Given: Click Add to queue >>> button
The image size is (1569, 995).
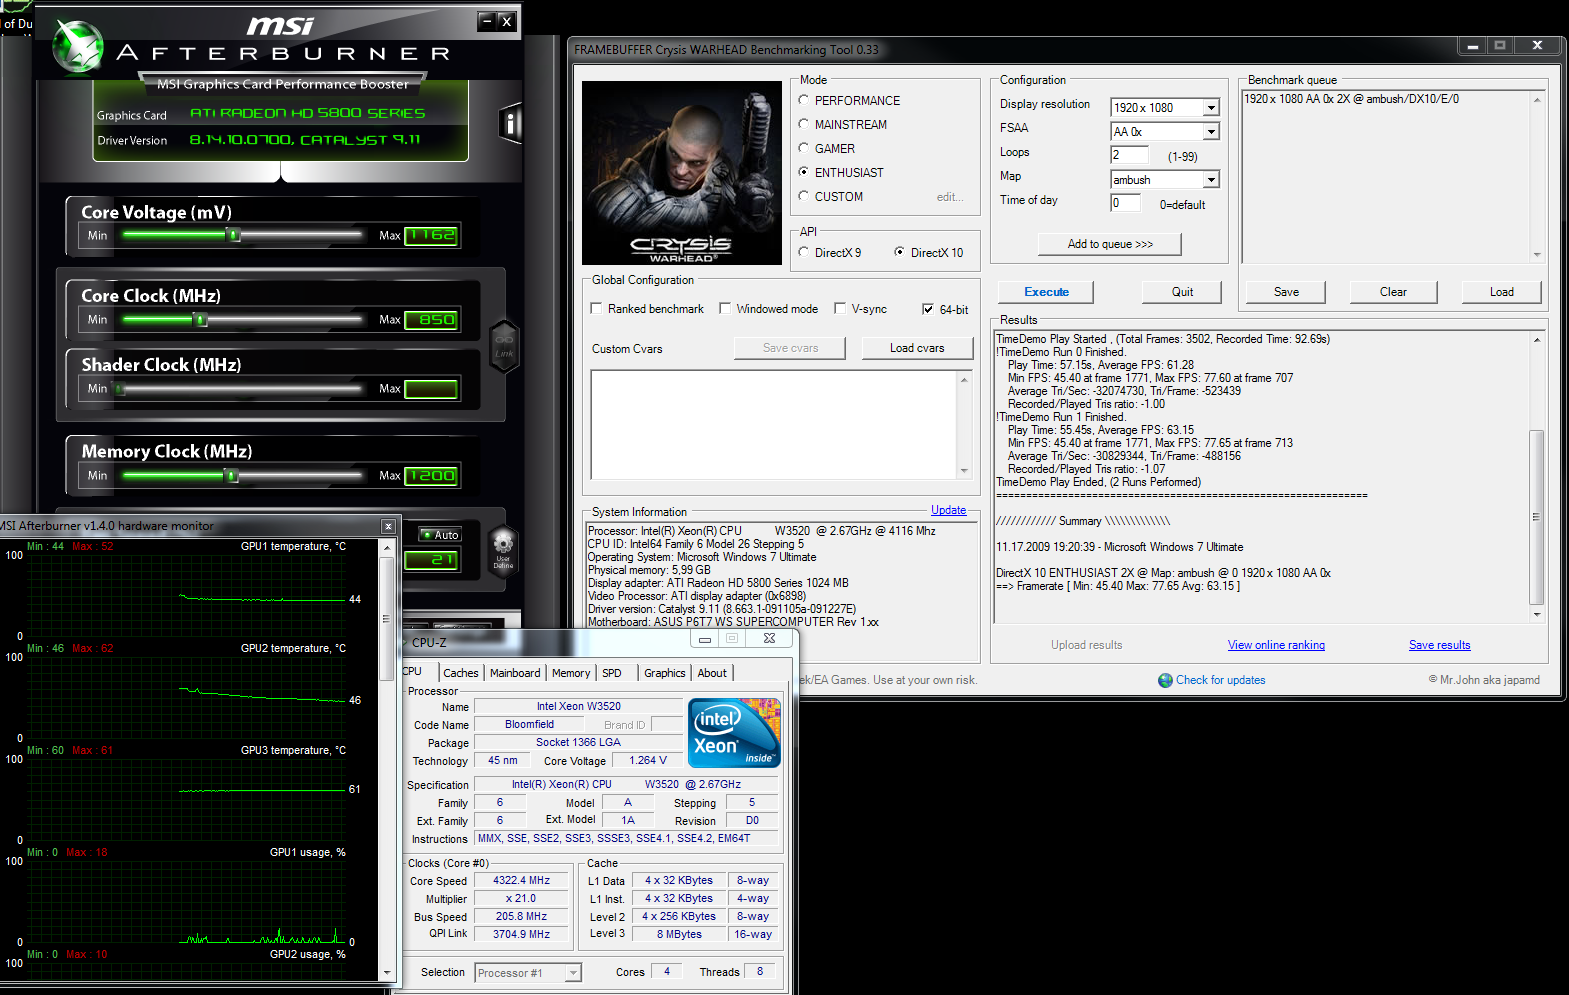Looking at the screenshot, I should (x=1110, y=244).
